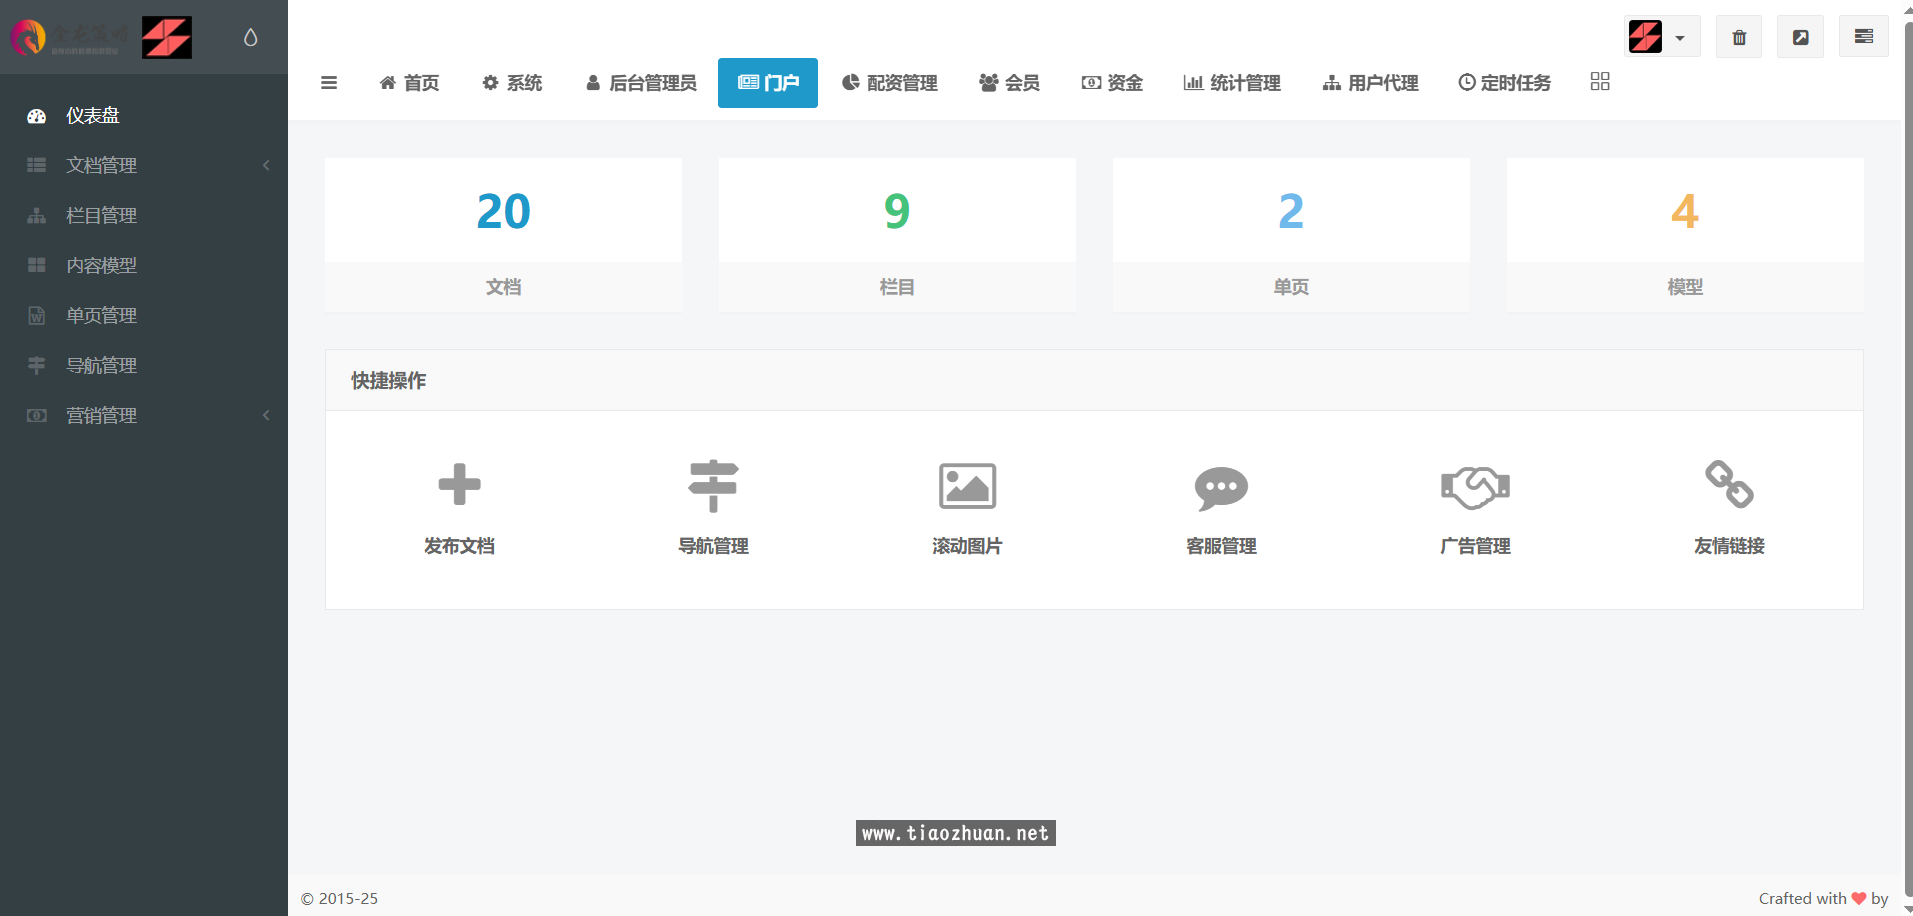The height and width of the screenshot is (916, 1913).
Task: Click the 滚动图片 image icon
Action: coord(967,485)
